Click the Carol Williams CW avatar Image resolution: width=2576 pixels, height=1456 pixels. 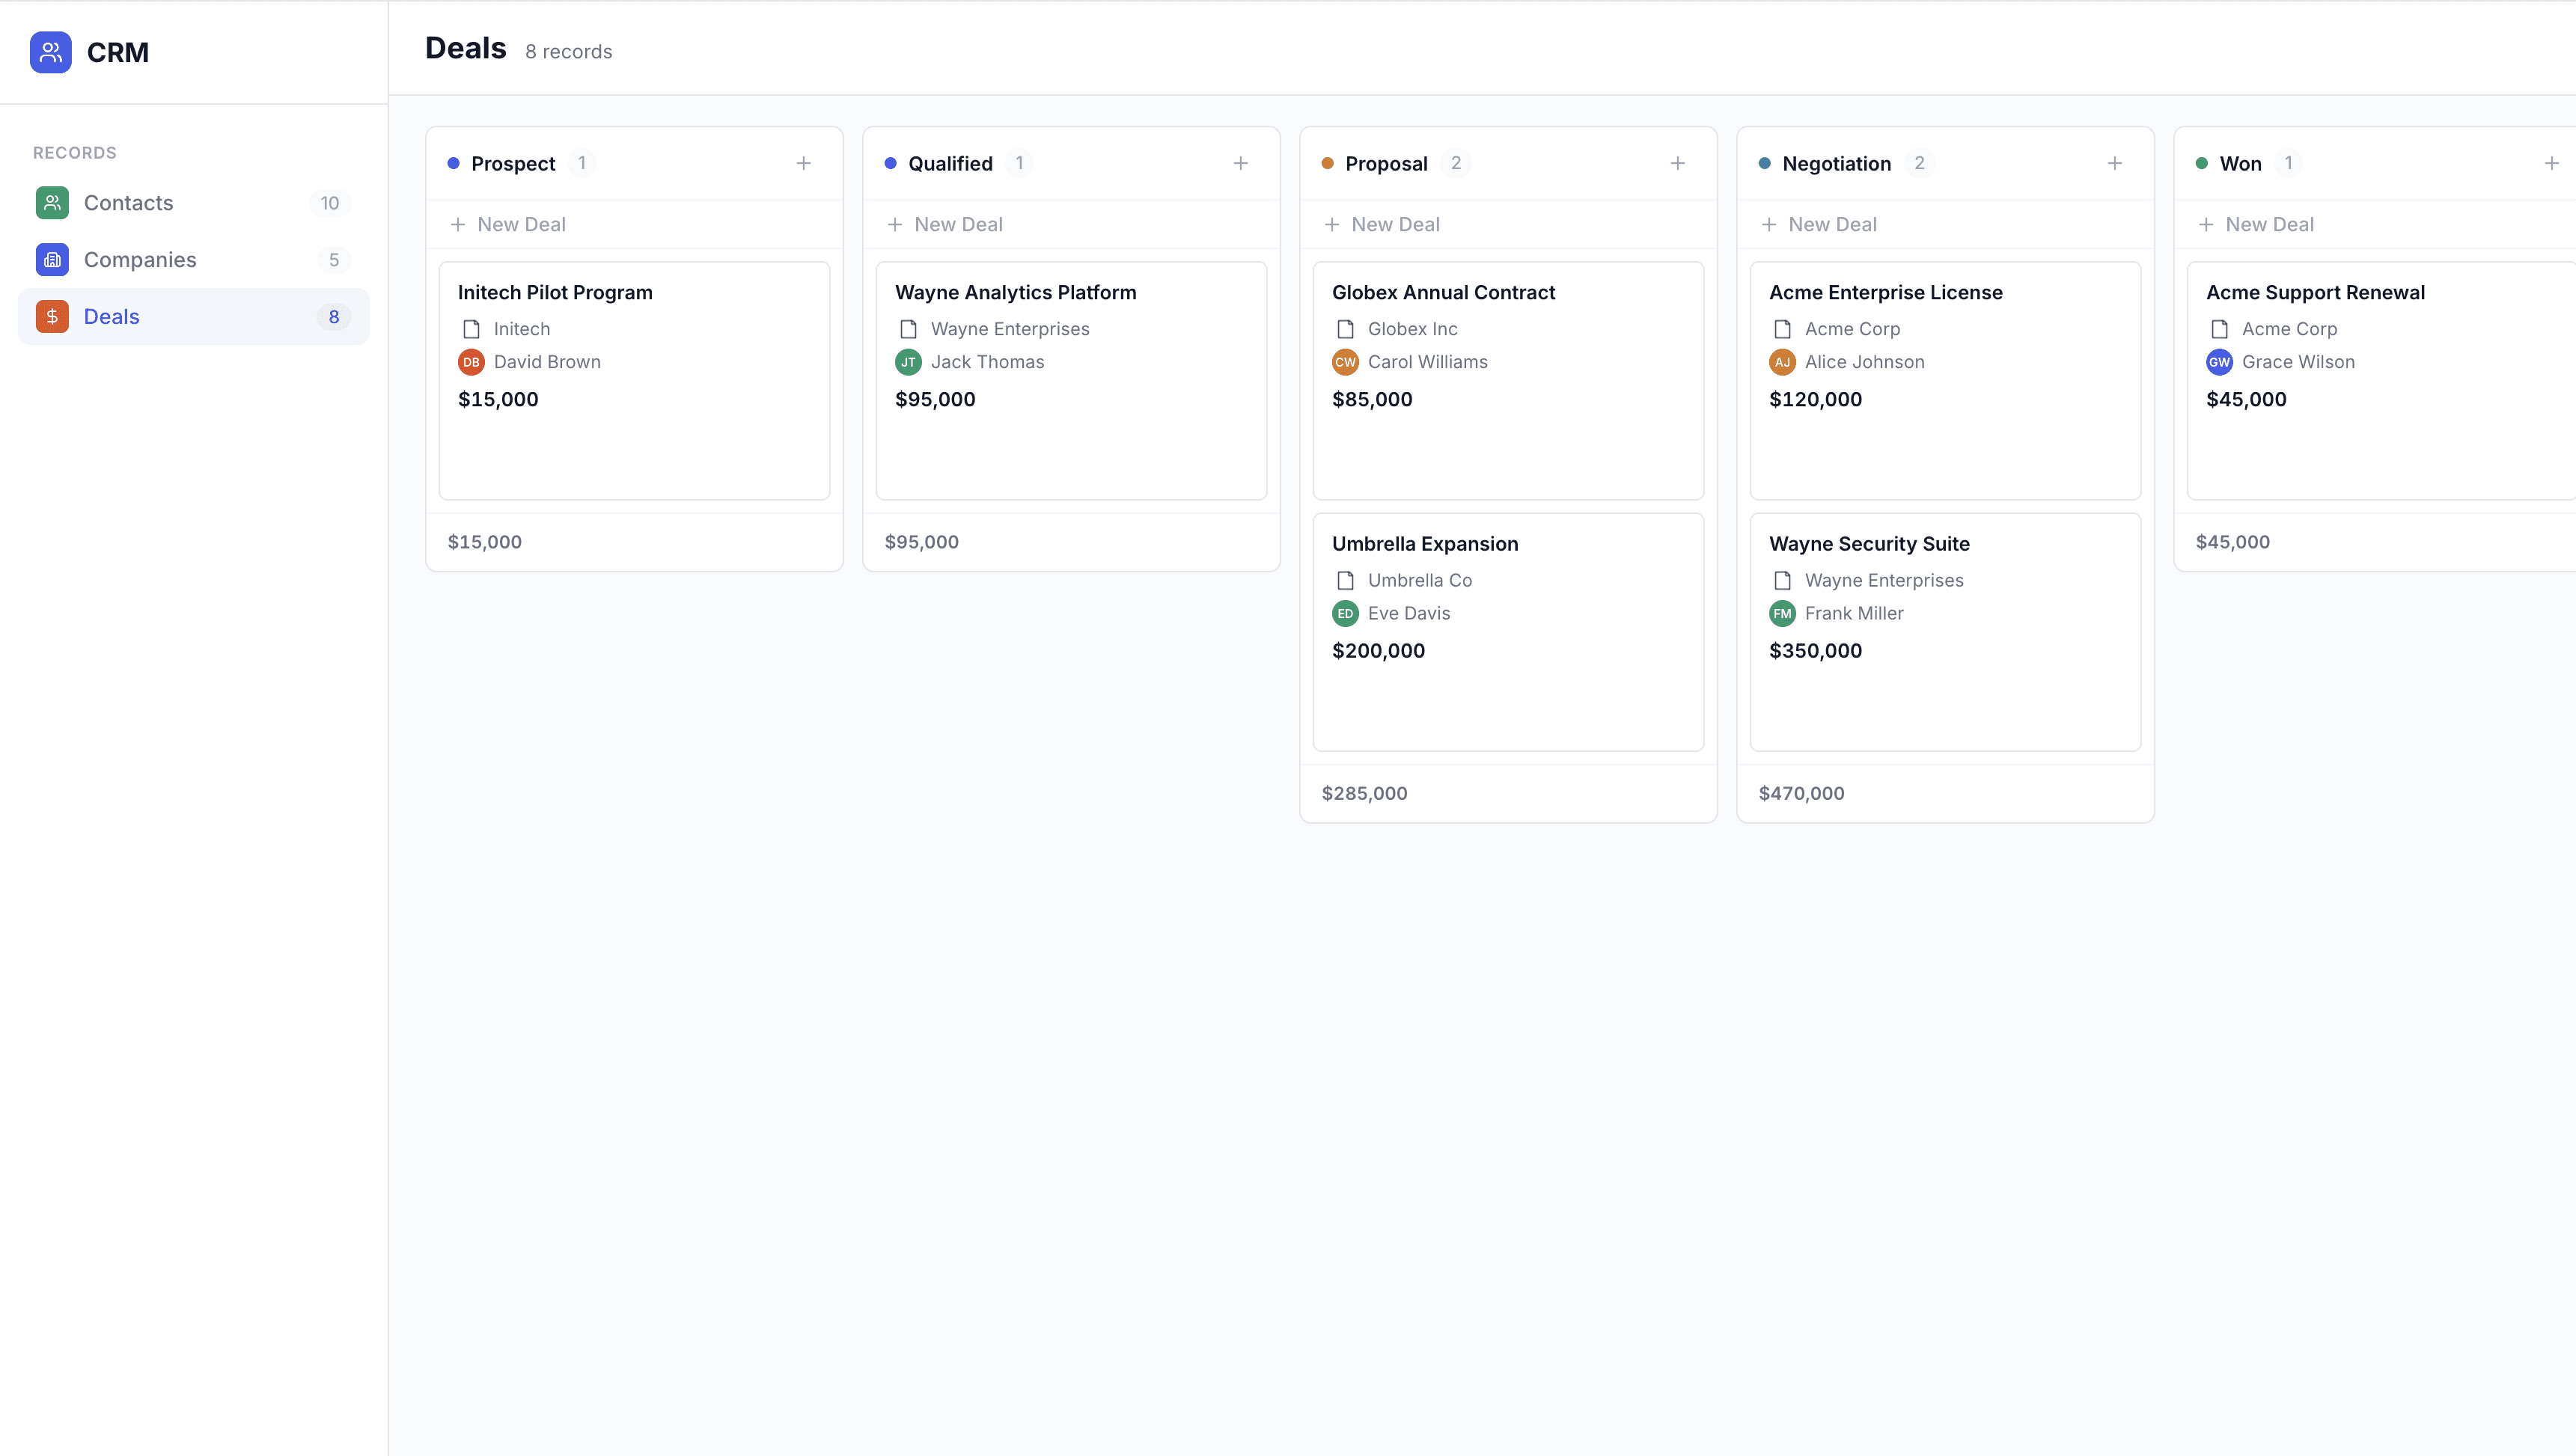1345,362
